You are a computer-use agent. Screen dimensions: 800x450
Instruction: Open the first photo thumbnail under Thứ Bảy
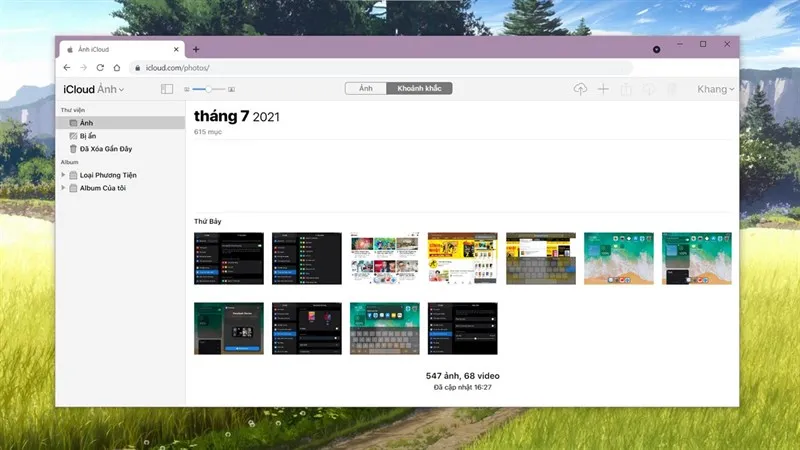229,258
